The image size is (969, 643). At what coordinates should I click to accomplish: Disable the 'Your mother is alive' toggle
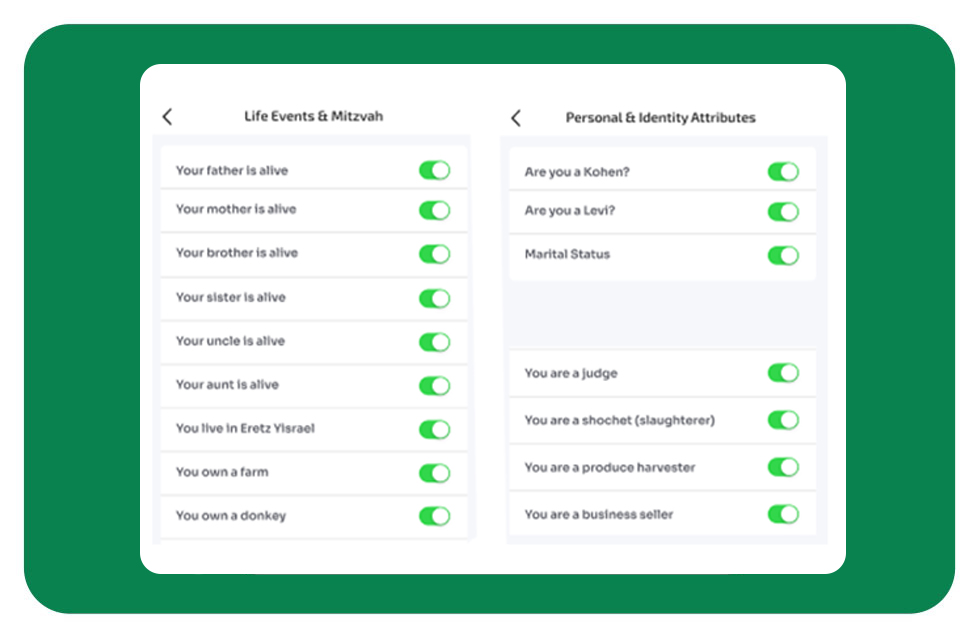point(434,210)
